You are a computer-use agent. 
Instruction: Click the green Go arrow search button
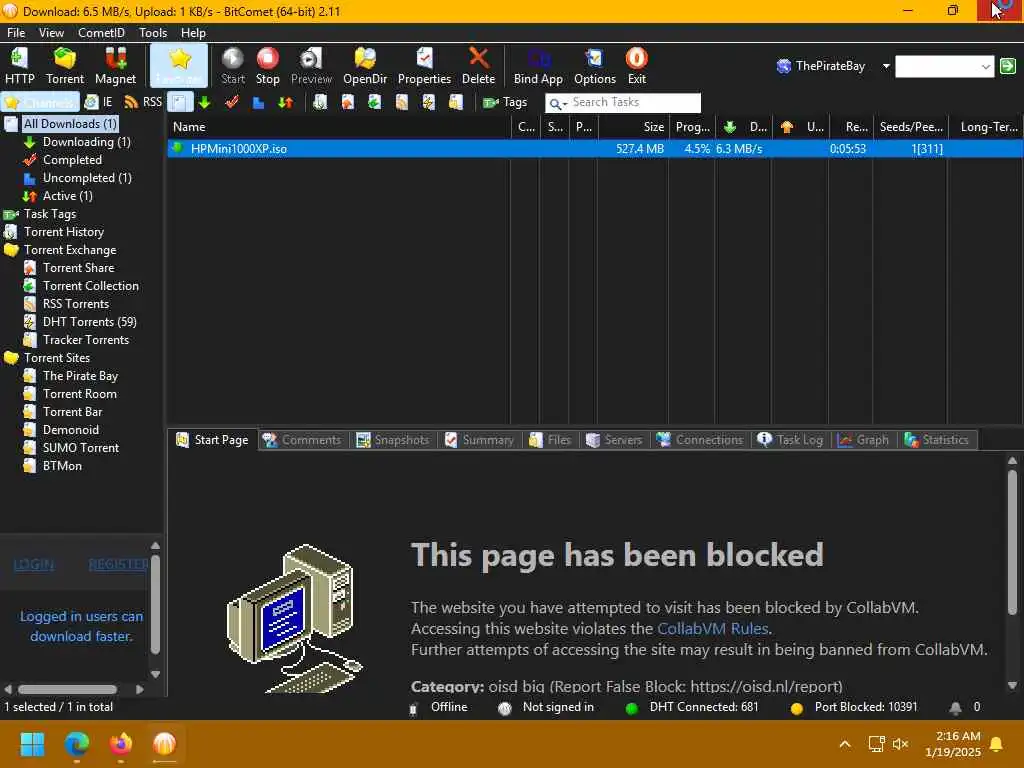[1008, 66]
